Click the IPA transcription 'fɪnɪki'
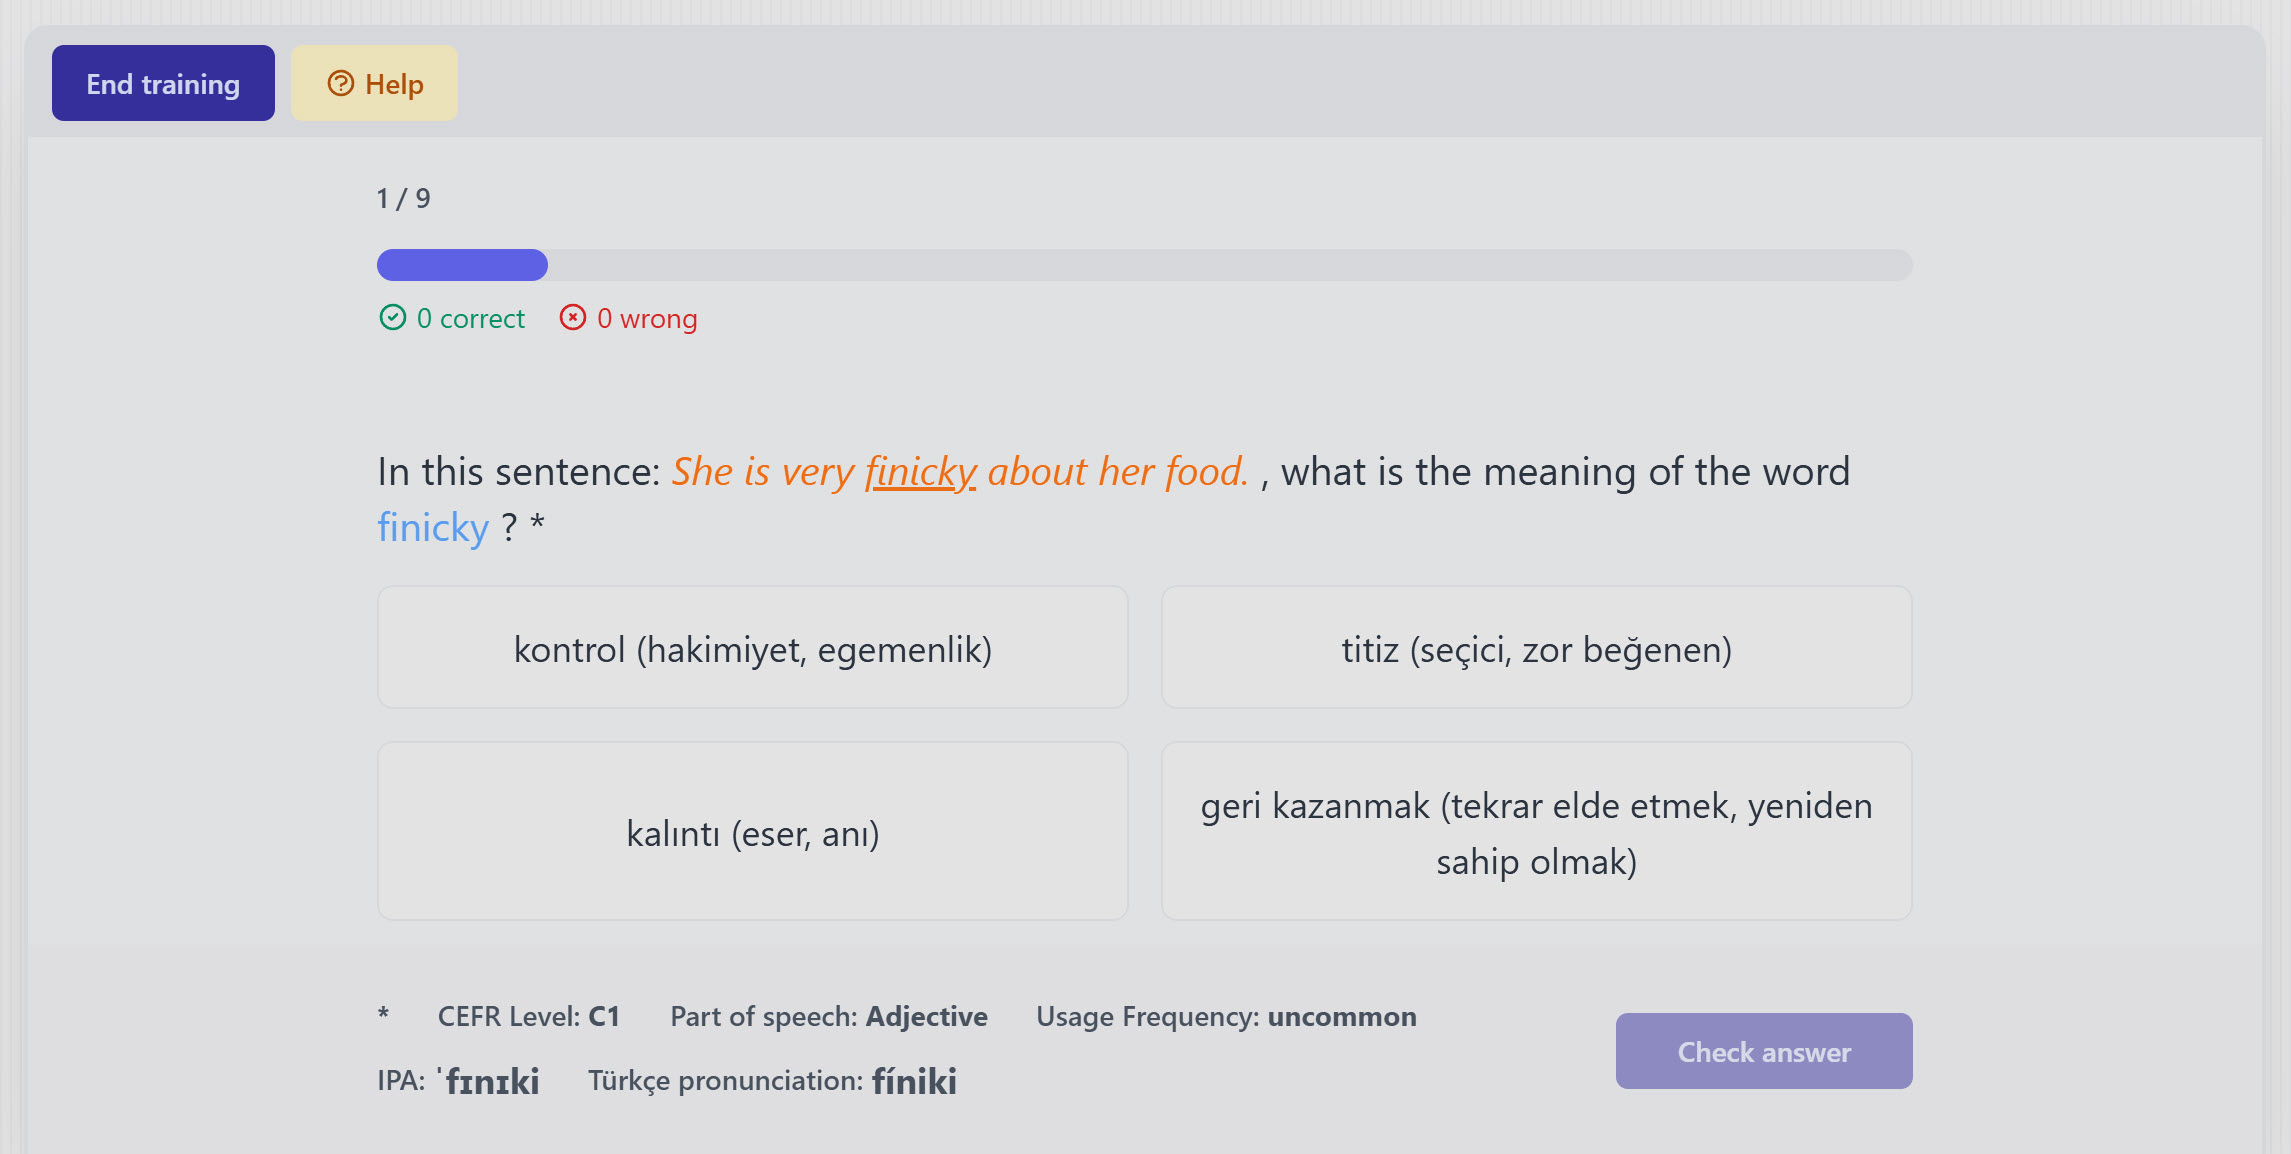This screenshot has height=1154, width=2291. pos(490,1081)
